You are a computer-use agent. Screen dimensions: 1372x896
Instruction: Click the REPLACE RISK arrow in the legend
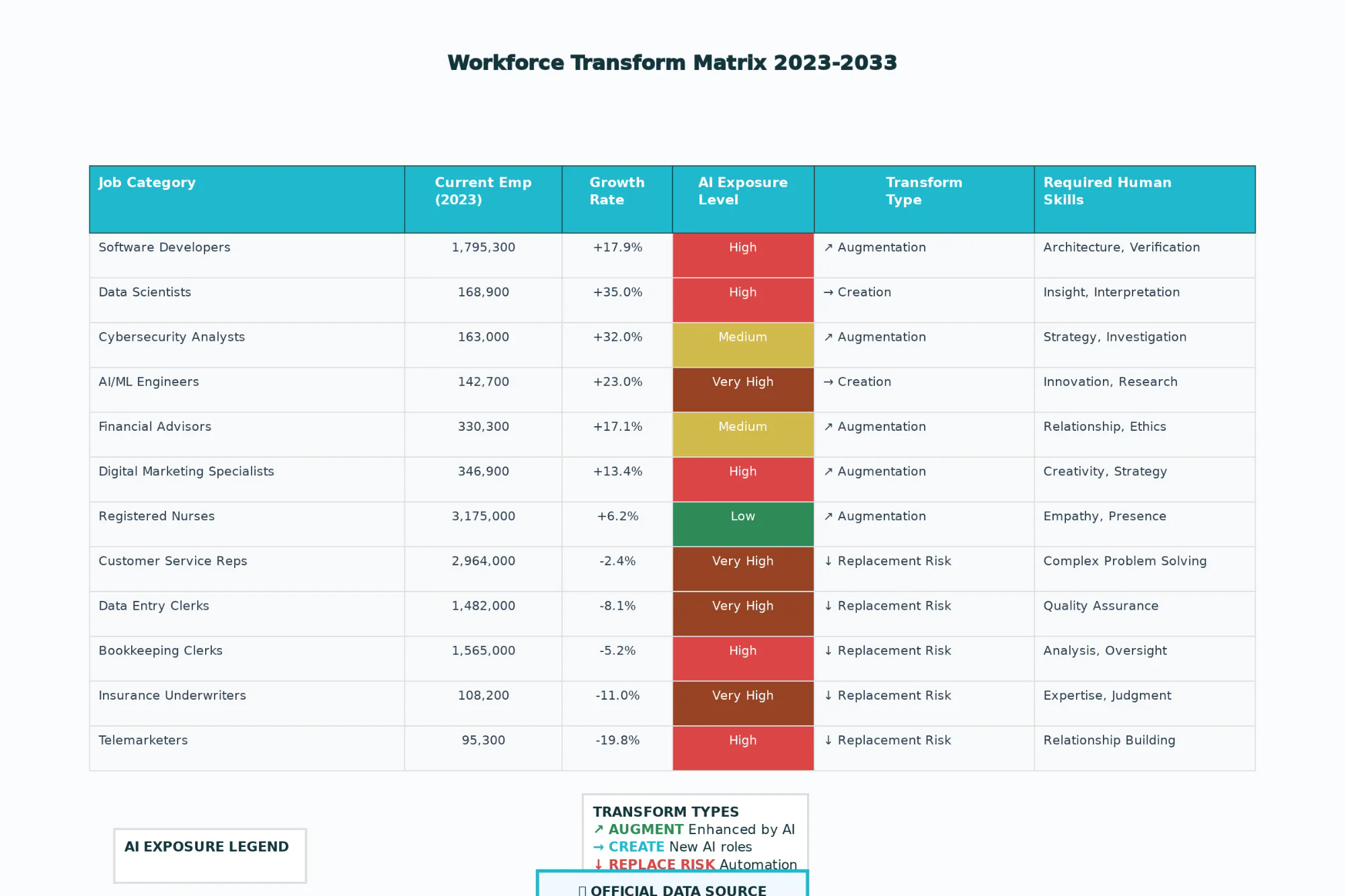(x=596, y=864)
